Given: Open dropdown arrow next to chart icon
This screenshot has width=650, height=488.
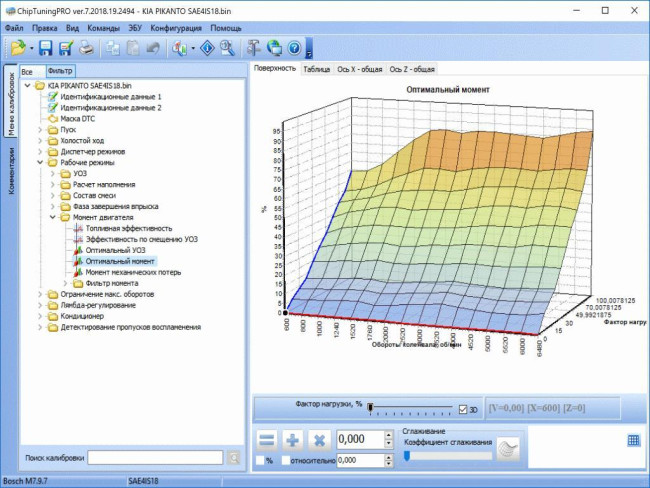Looking at the screenshot, I should pos(193,49).
